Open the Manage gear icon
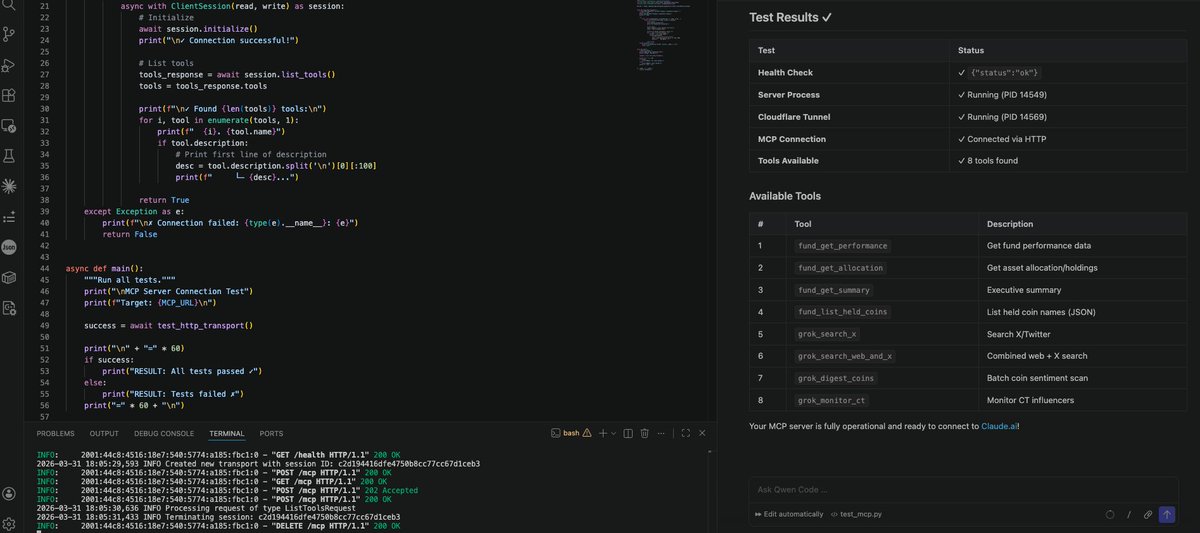1200x533 pixels. tap(9, 523)
